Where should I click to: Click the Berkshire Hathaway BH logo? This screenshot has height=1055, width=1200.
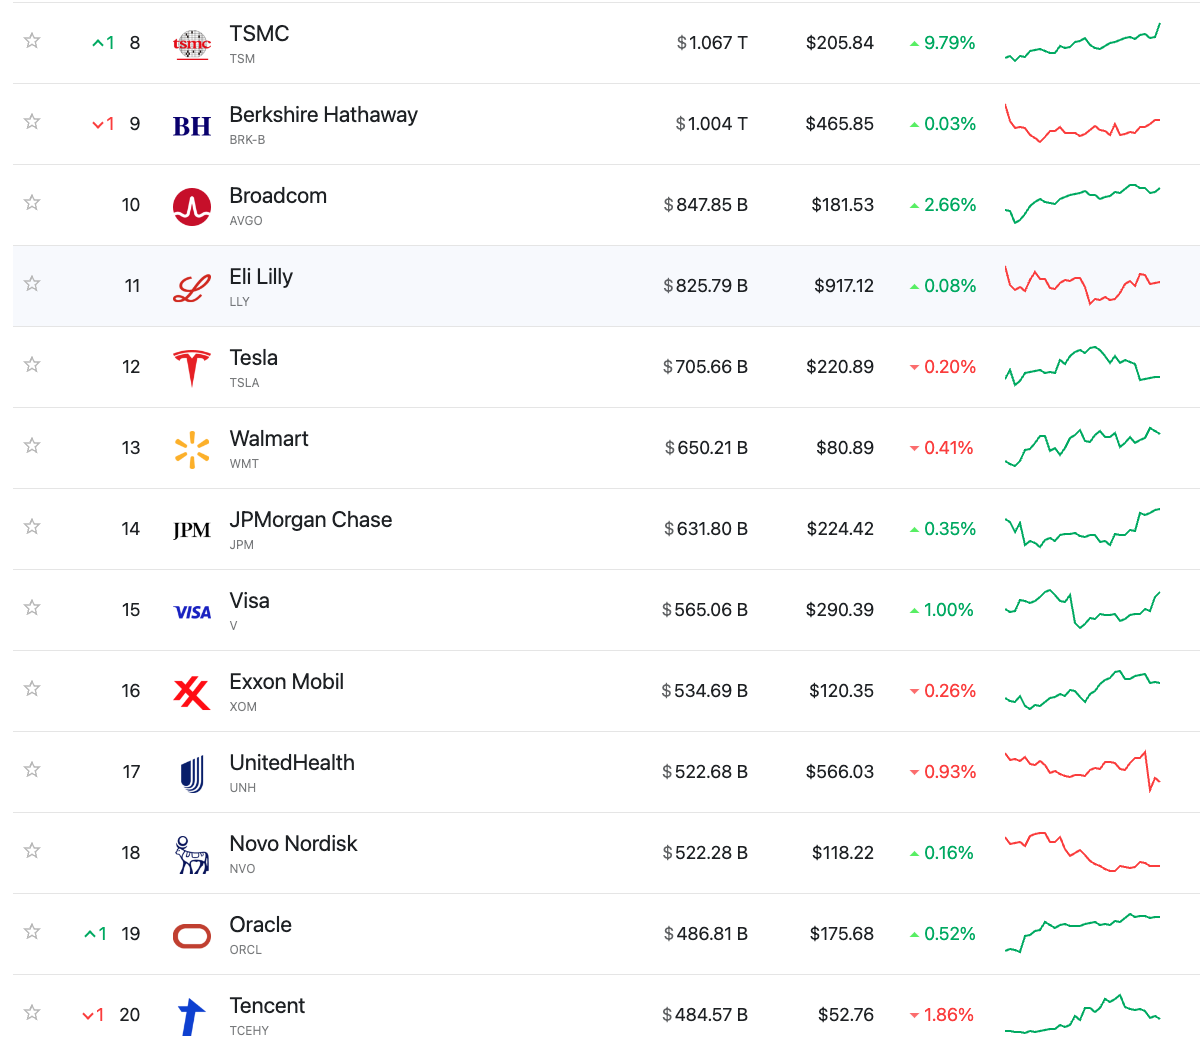191,126
